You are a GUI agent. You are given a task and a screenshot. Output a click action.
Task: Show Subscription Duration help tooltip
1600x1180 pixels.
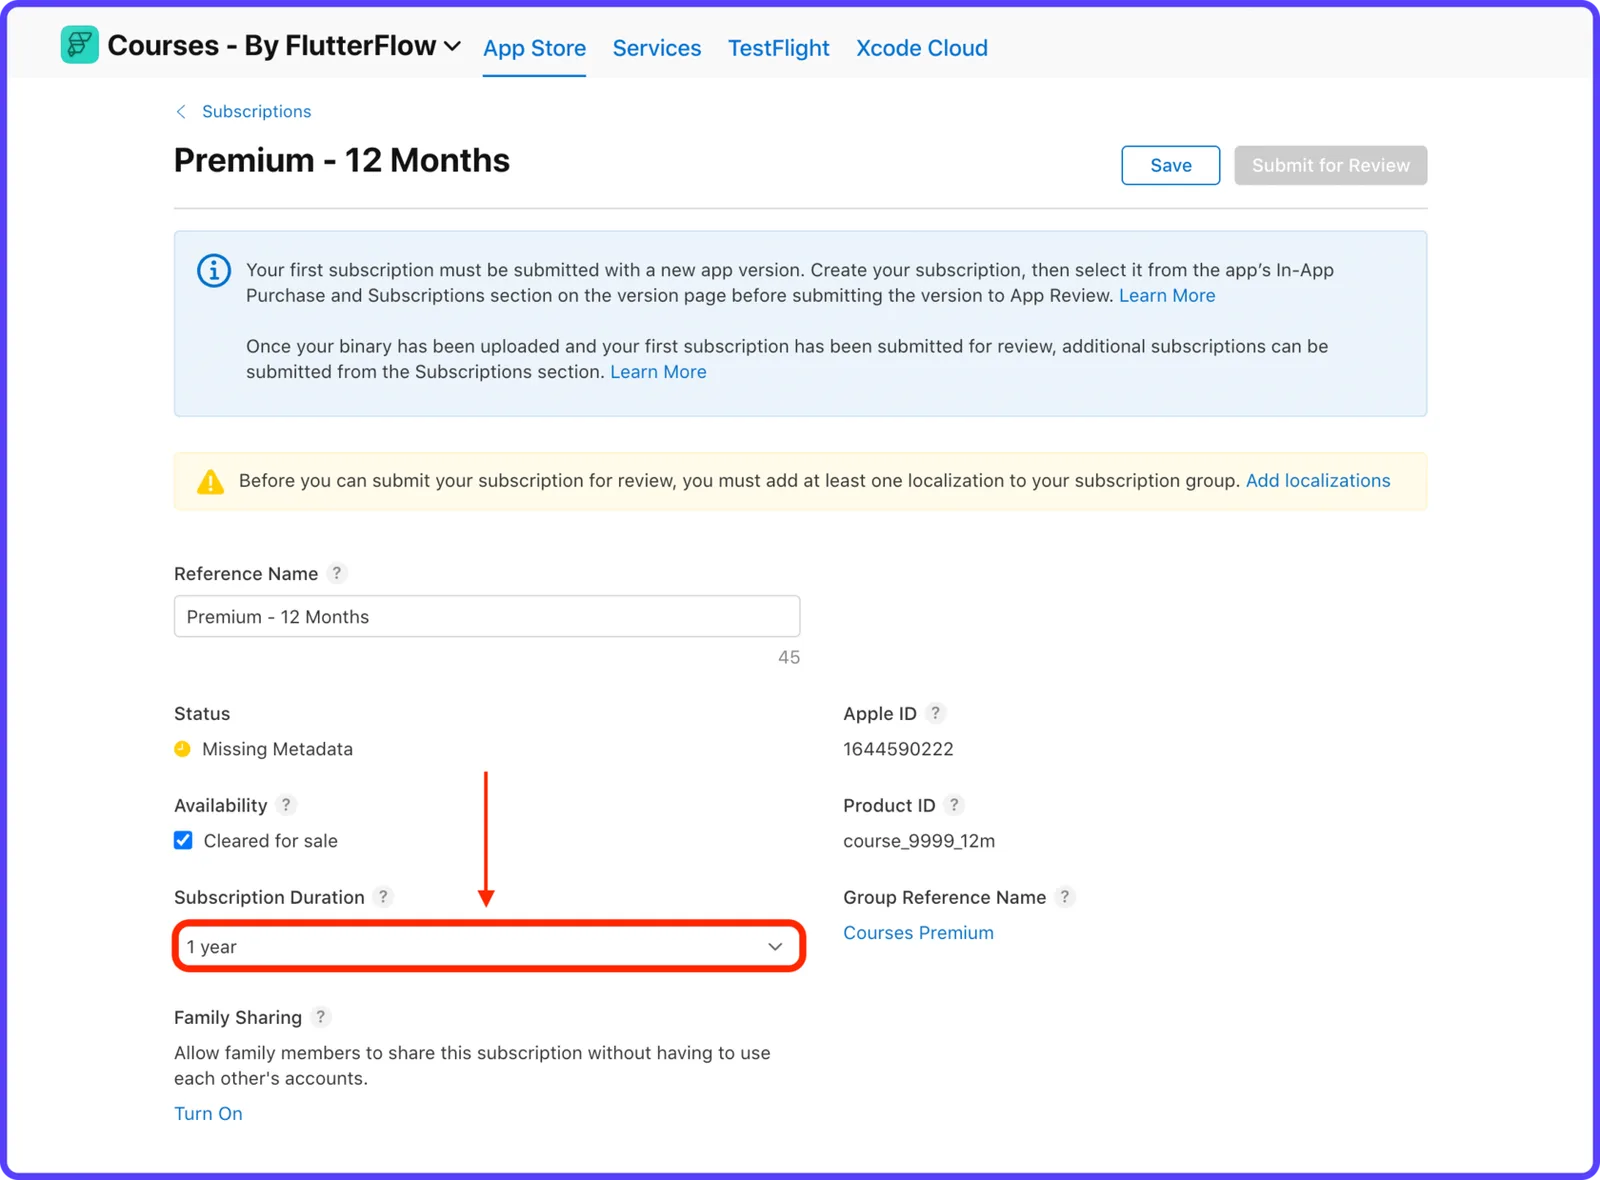point(383,897)
